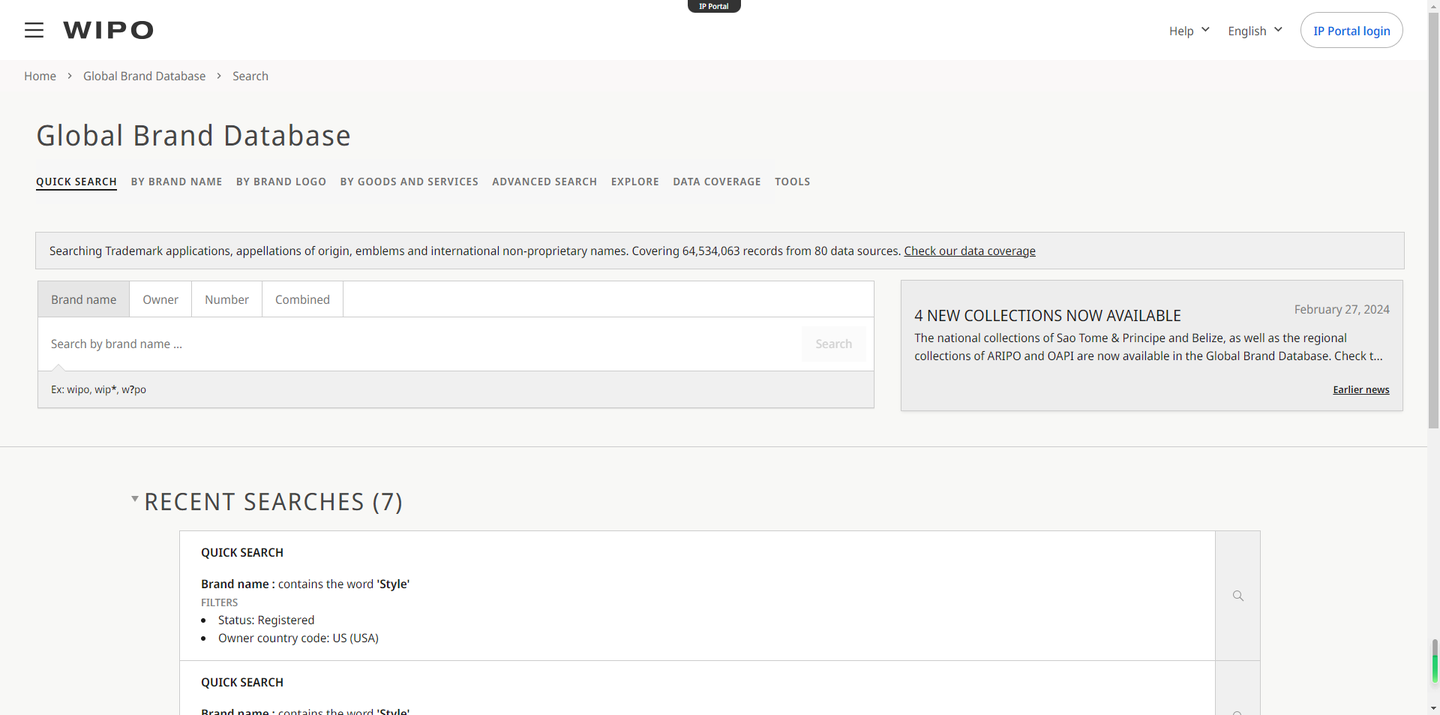Click the WIPO logo

click(x=108, y=30)
